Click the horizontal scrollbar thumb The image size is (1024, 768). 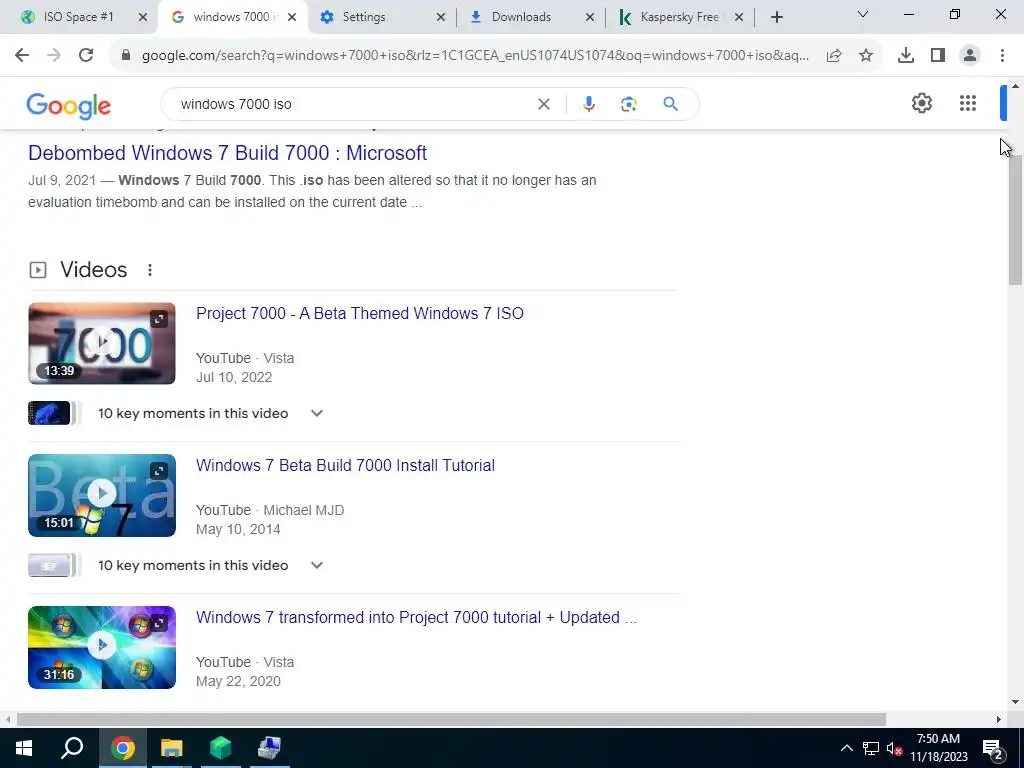click(451, 719)
